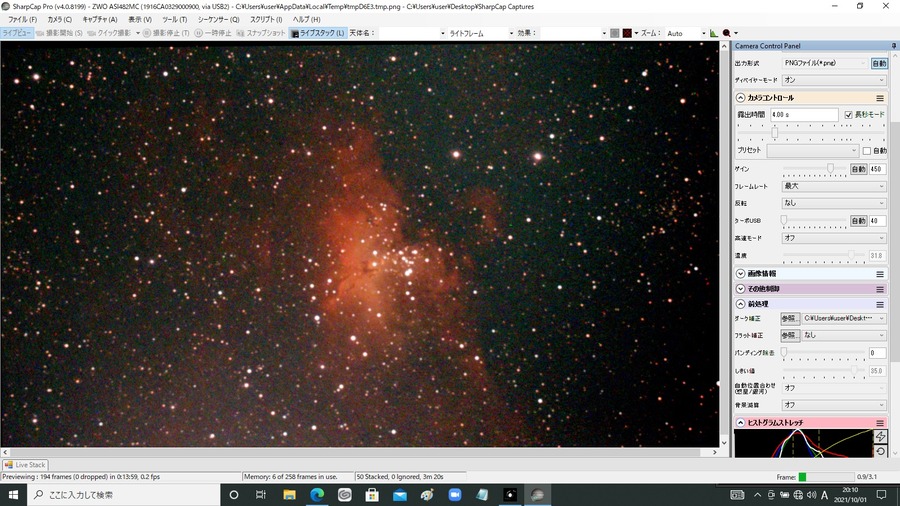
Task: Click the lightning auto-stretch icon in histogram
Action: point(880,437)
